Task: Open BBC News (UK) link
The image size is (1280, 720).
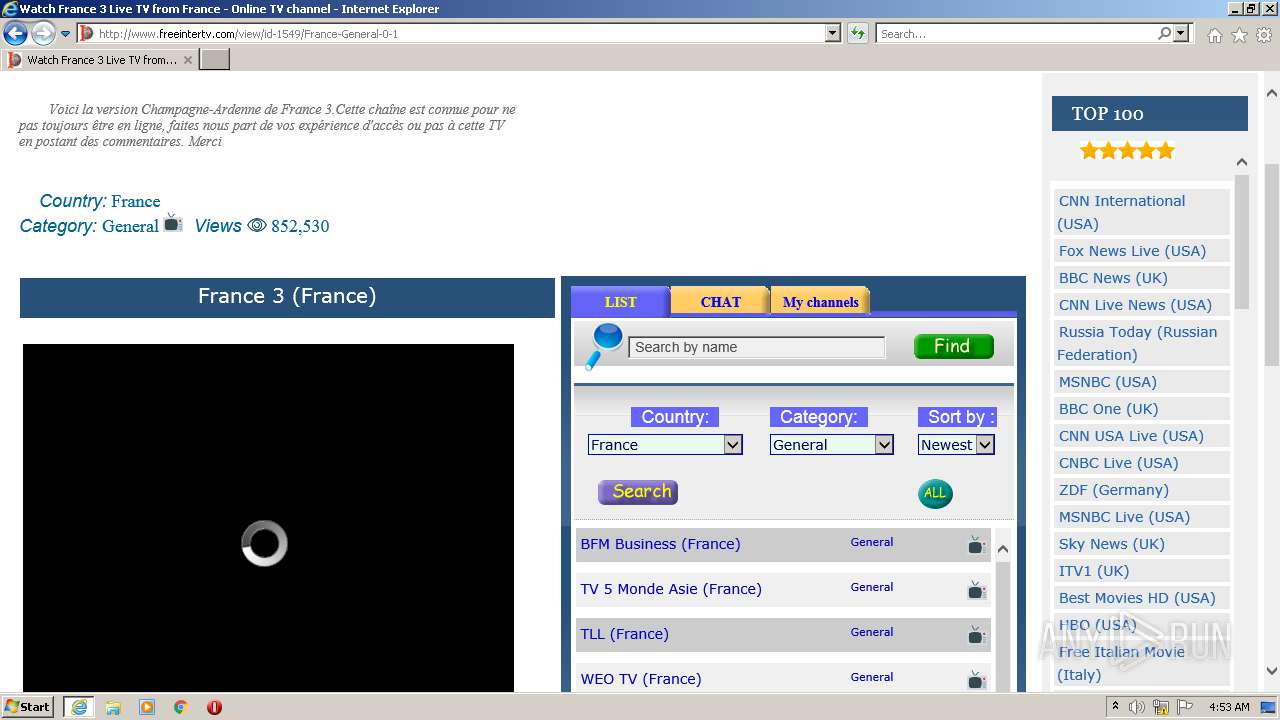Action: 1113,278
